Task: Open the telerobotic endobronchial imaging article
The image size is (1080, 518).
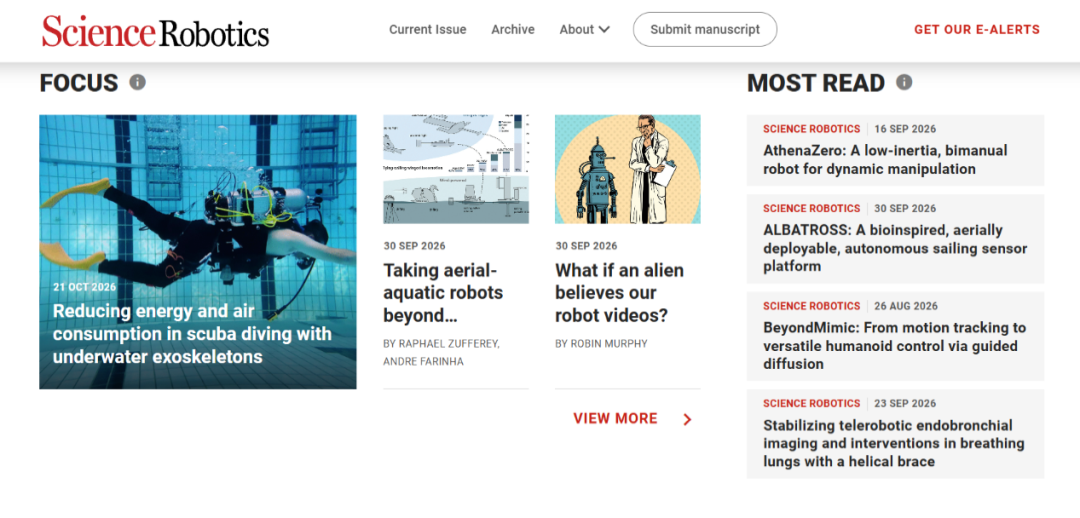Action: [893, 444]
